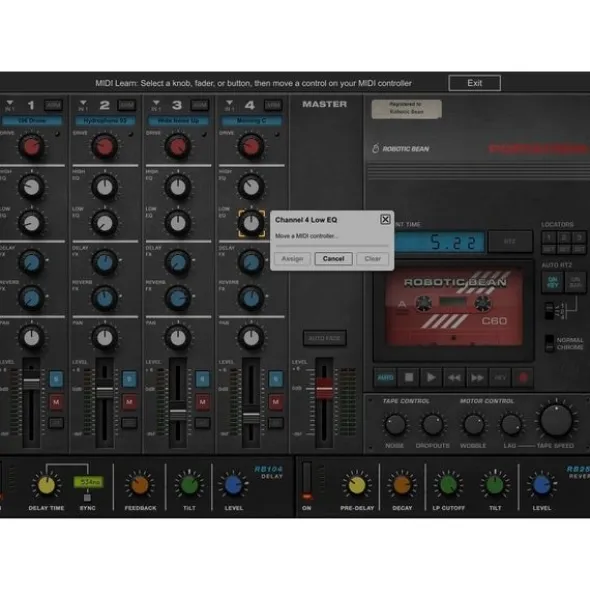This screenshot has height=591, width=590.
Task: Click the RTZ button beside time display
Action: point(510,241)
